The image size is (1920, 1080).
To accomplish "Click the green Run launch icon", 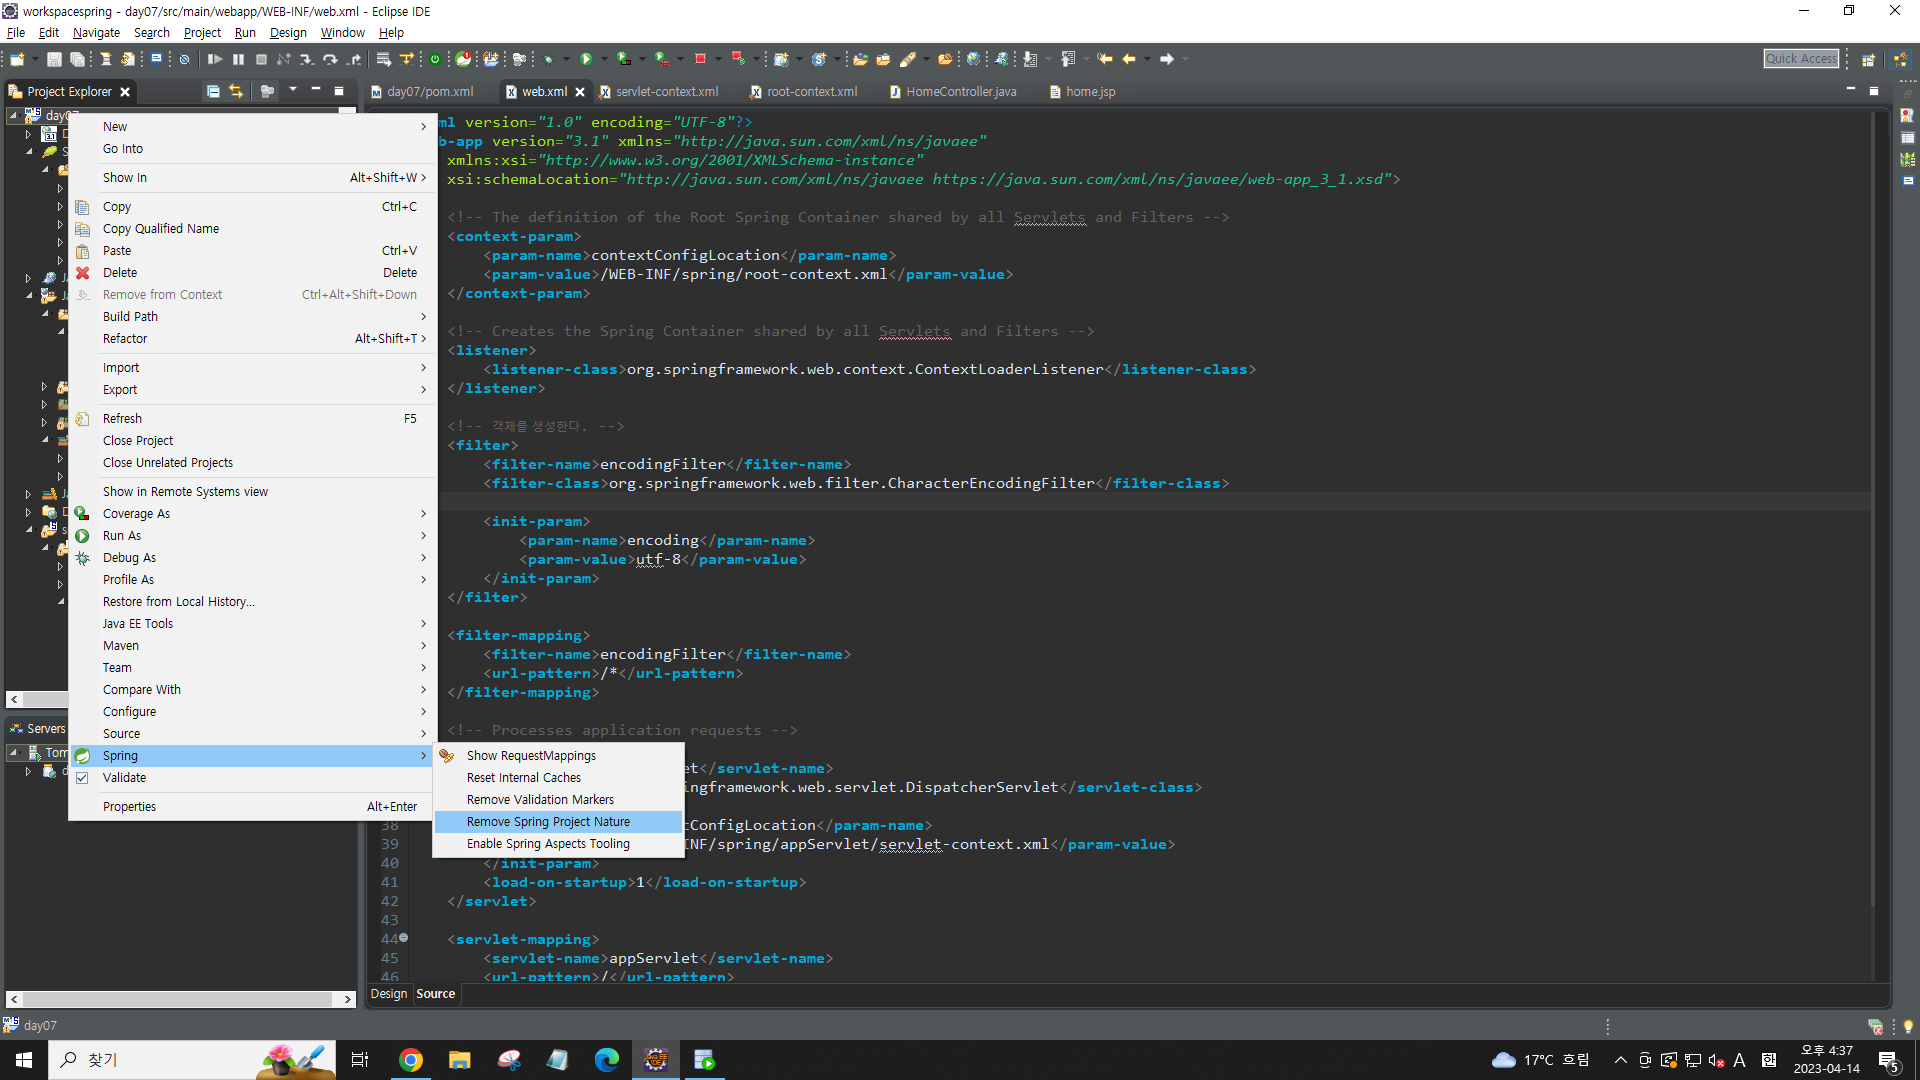I will pyautogui.click(x=586, y=59).
